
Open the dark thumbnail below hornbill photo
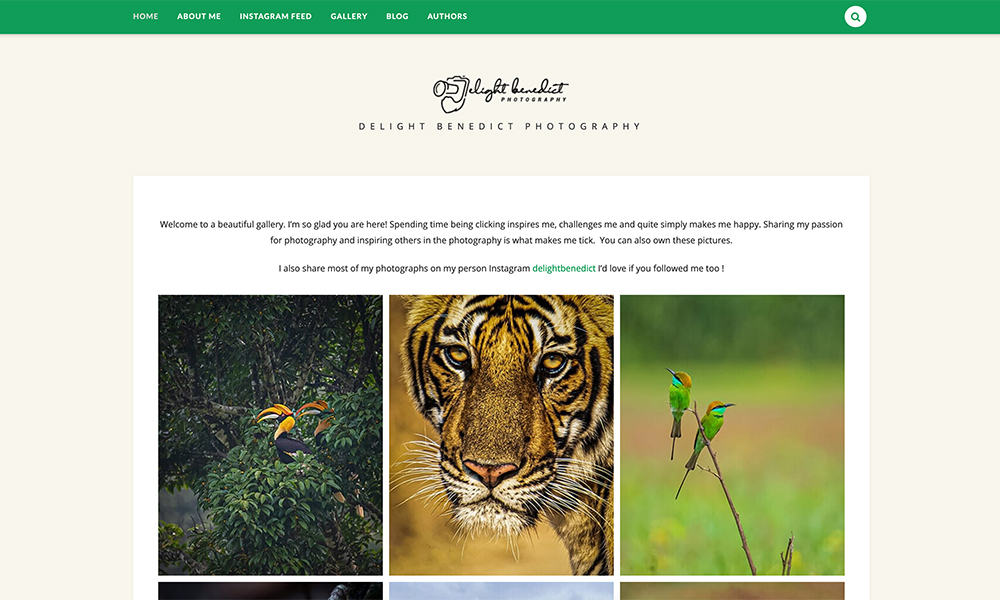(270, 591)
